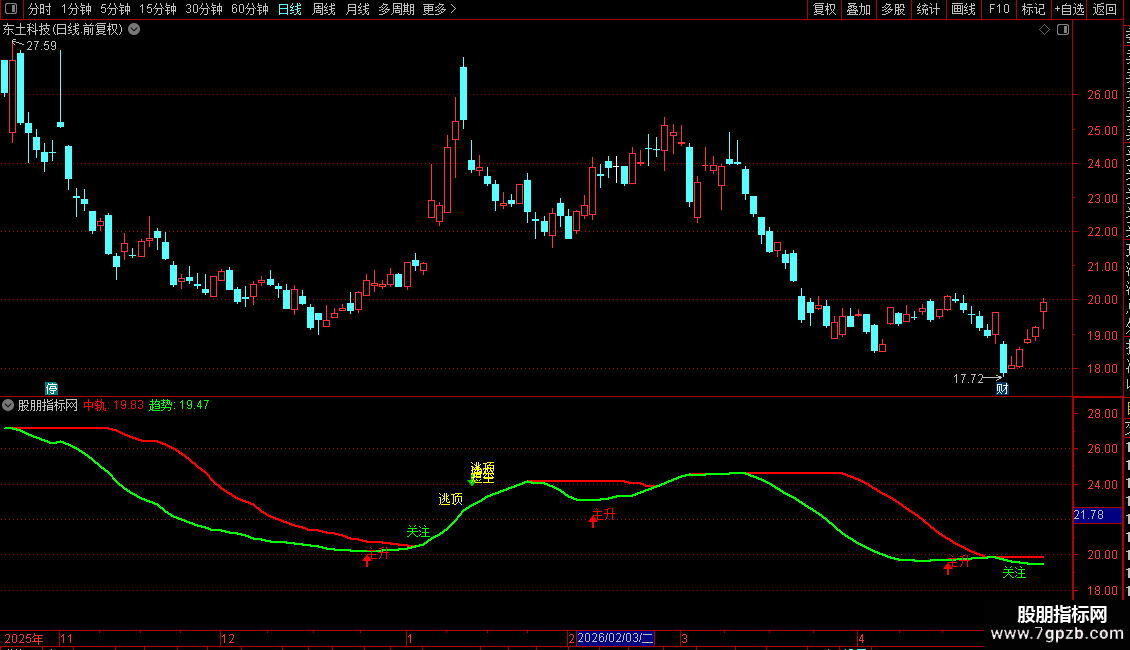Viewport: 1130px width, 650px height.
Task: Add stock with +自选 button
Action: [1069, 9]
